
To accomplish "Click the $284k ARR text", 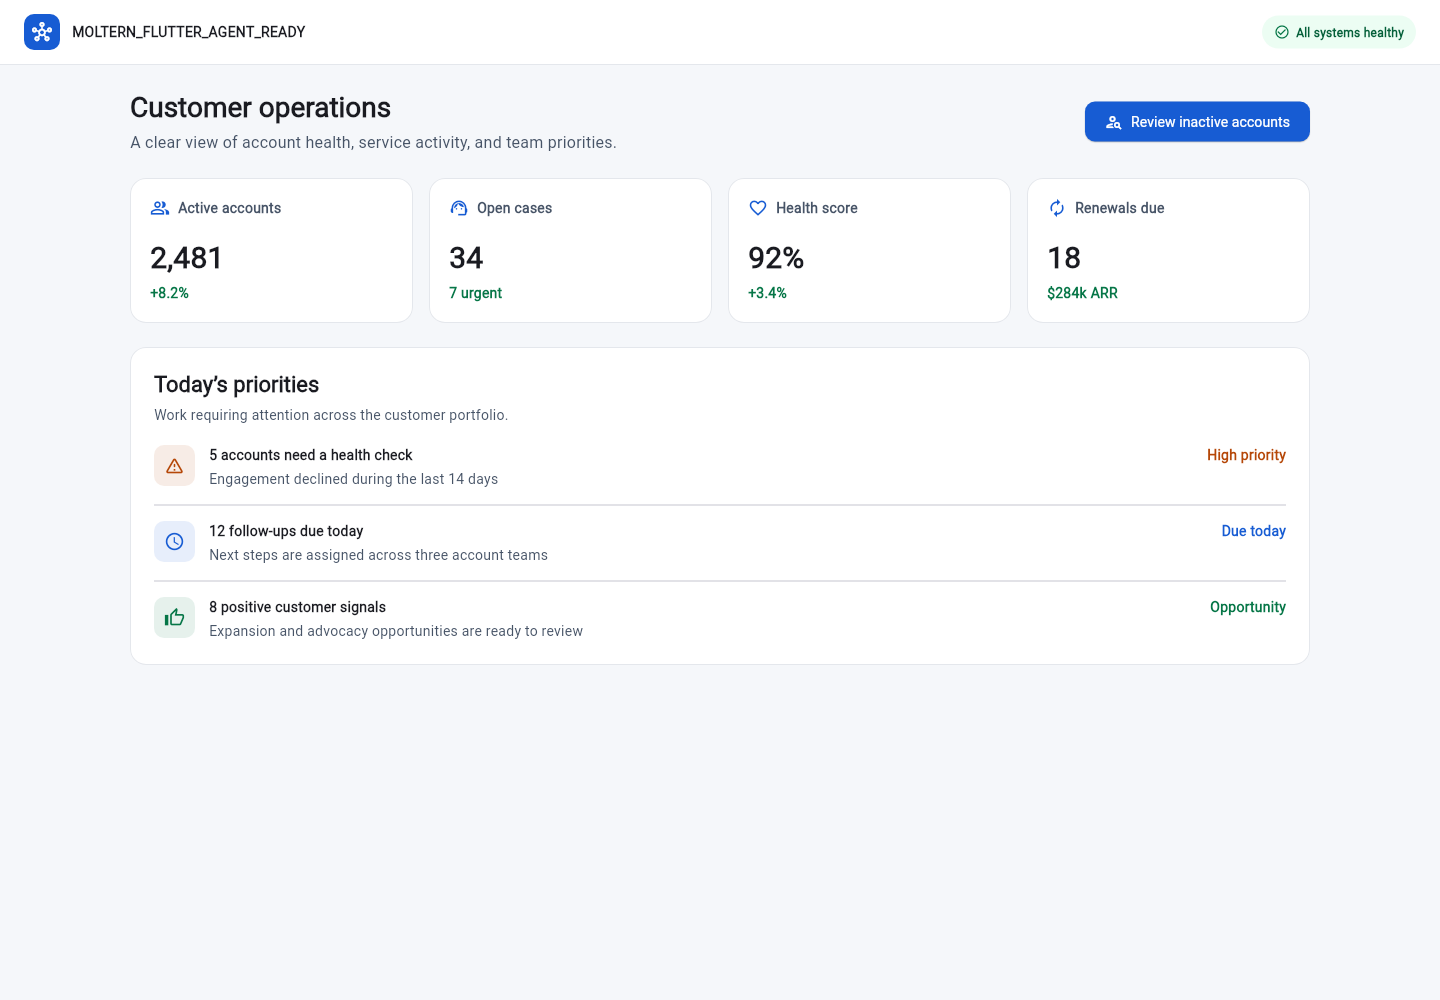I will (1082, 293).
